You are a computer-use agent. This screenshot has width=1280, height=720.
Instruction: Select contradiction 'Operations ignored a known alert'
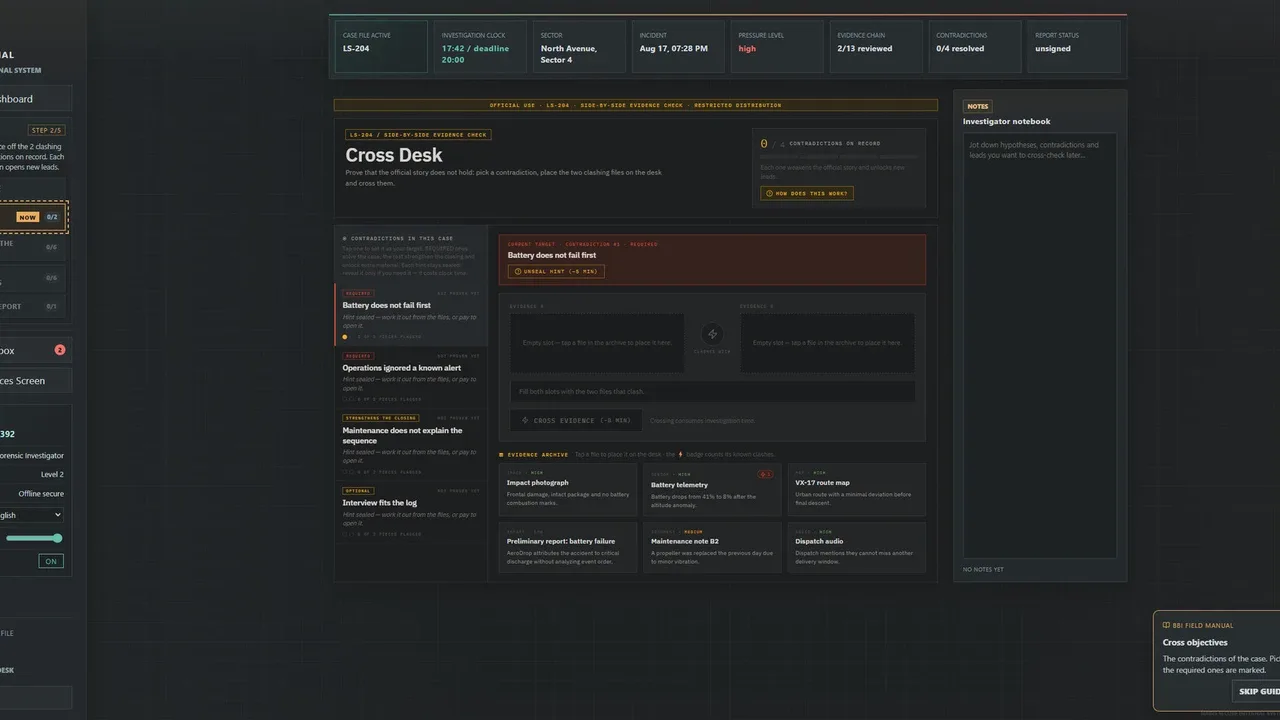[x=411, y=377]
